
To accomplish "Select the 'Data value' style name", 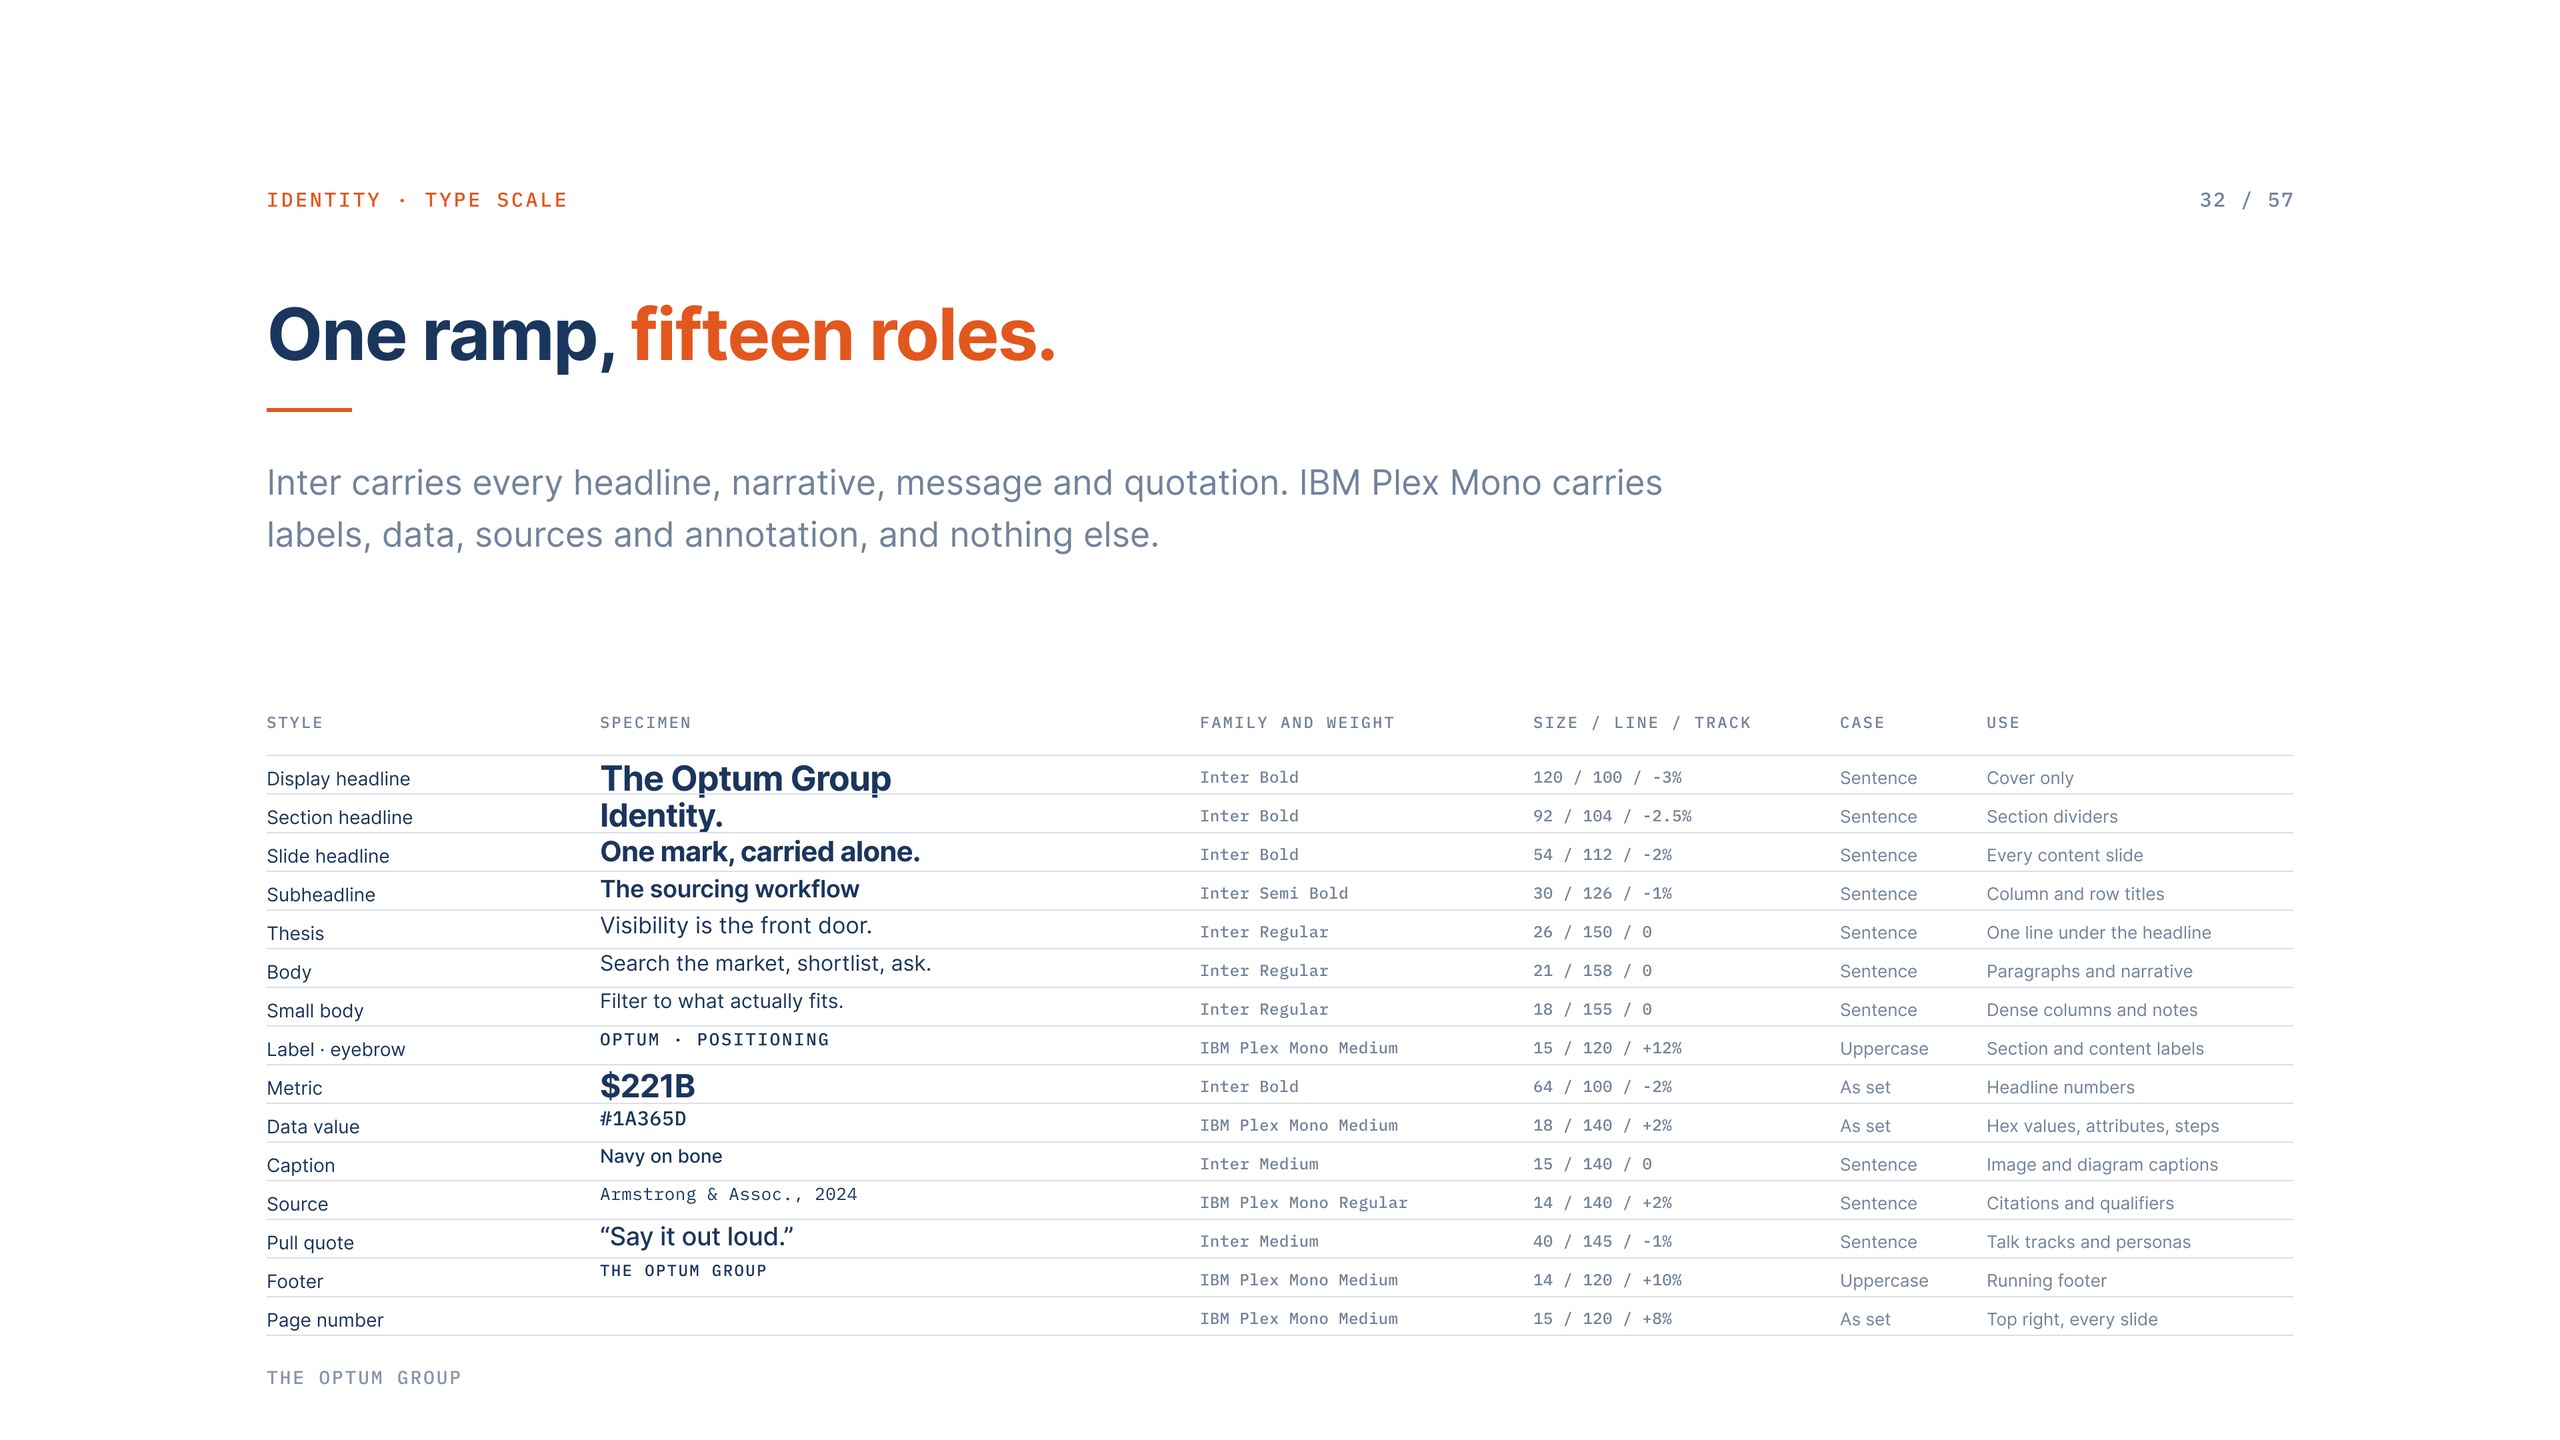I will (x=313, y=1127).
